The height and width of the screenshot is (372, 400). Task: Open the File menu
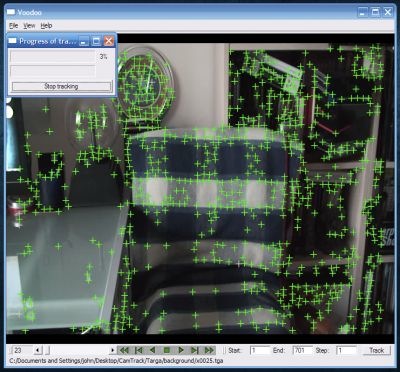14,26
